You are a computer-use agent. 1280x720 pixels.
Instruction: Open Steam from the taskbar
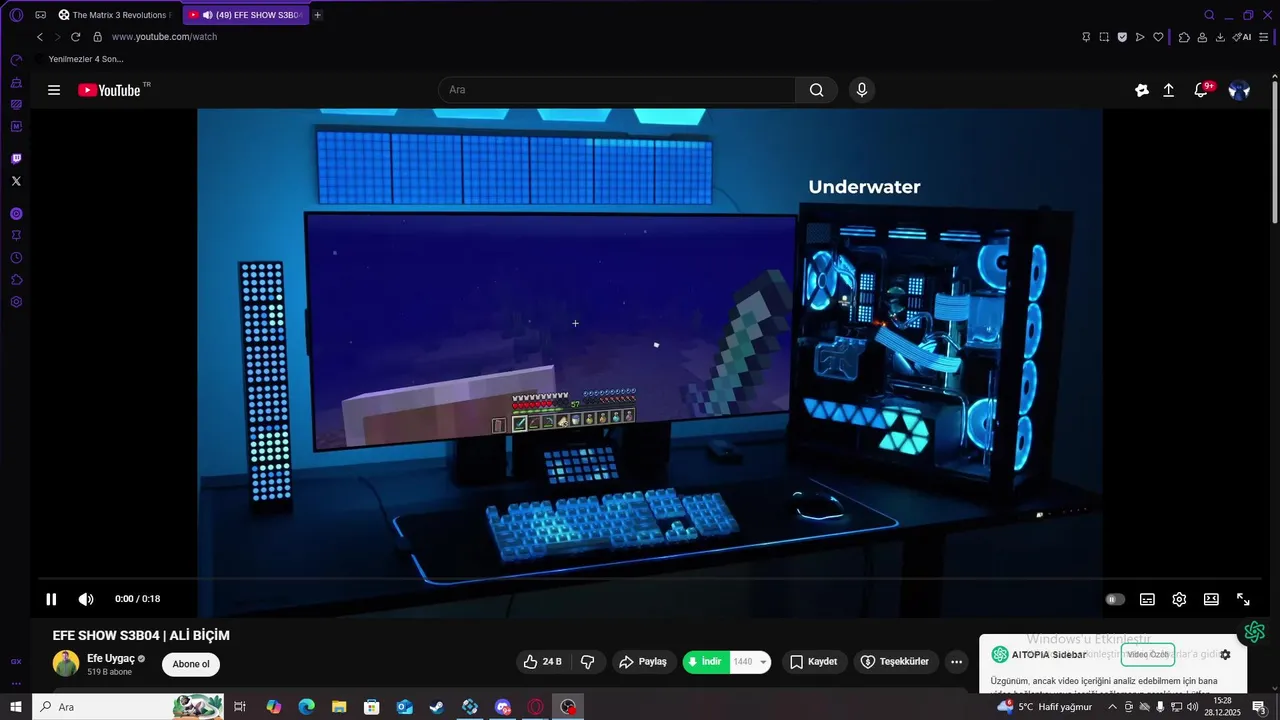pos(437,707)
